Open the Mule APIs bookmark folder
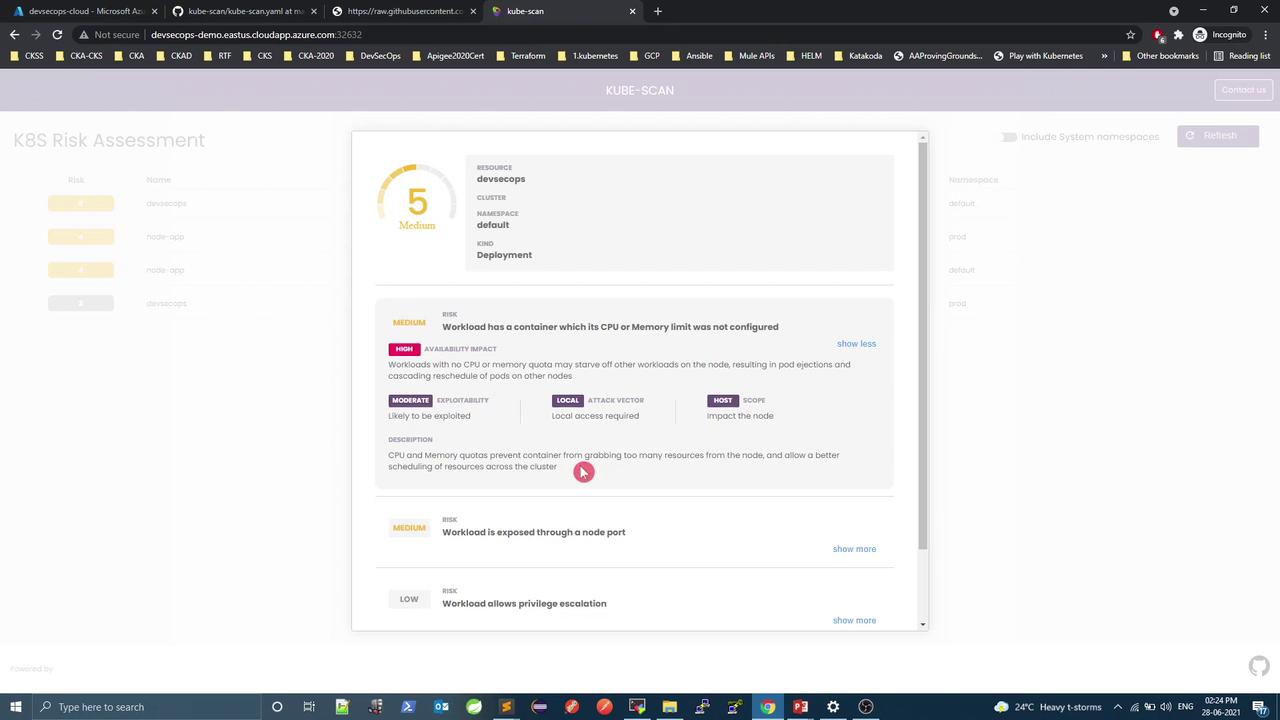Viewport: 1280px width, 720px height. tap(749, 56)
